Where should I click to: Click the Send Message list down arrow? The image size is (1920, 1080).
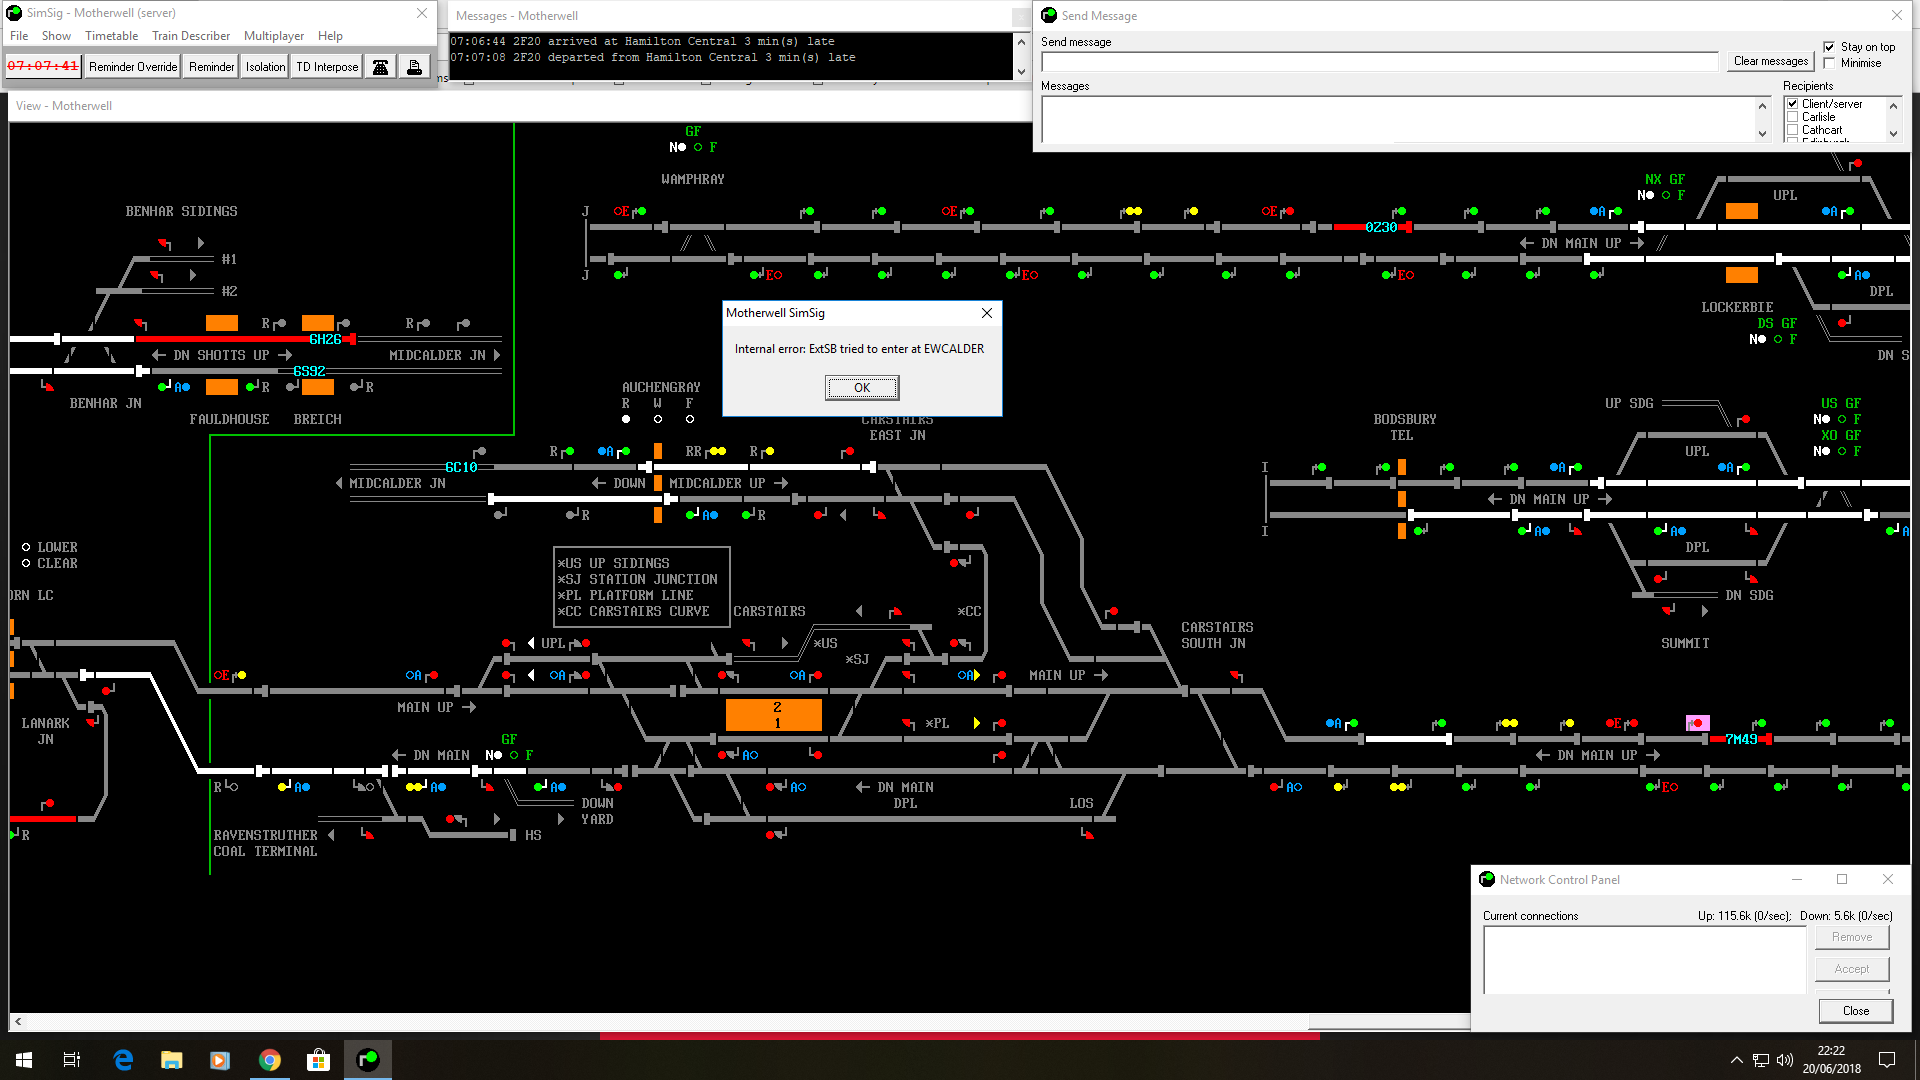point(1762,134)
